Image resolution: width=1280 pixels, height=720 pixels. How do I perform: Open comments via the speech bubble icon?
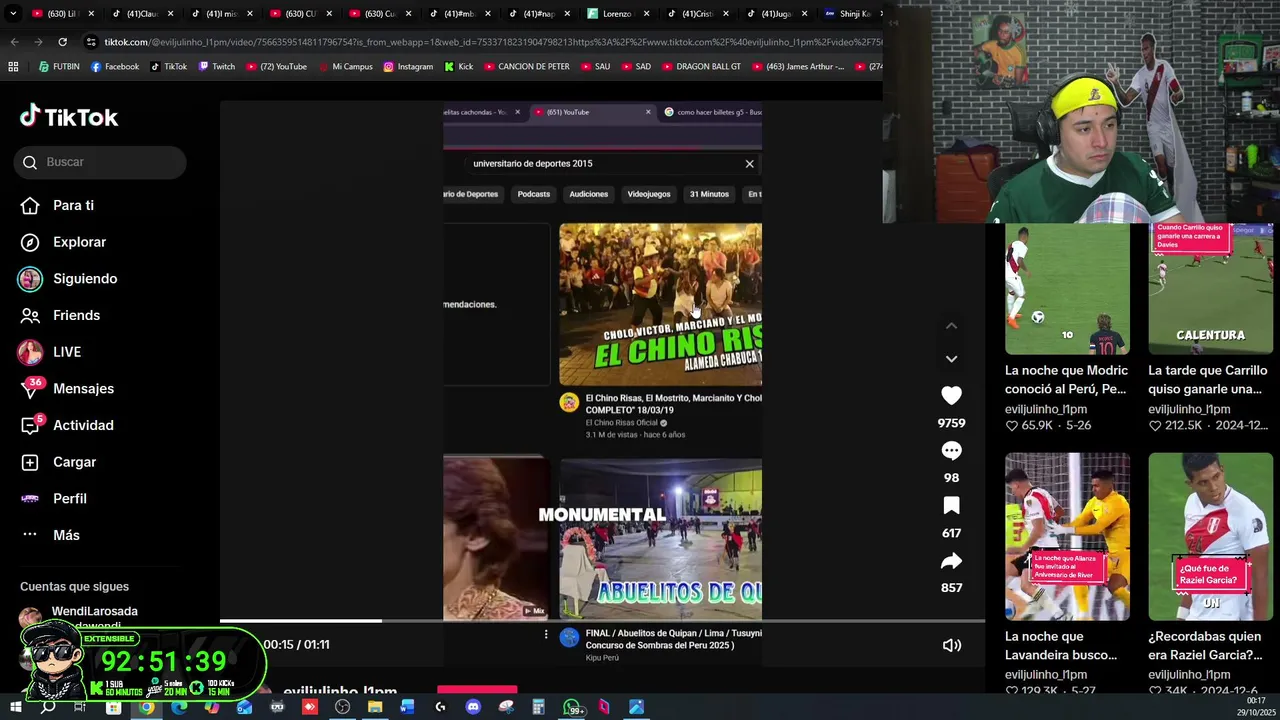pyautogui.click(x=952, y=451)
